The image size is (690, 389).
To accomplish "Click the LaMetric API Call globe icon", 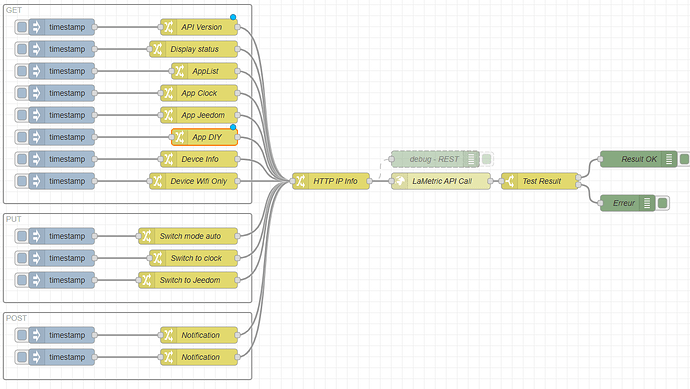I will pos(400,181).
